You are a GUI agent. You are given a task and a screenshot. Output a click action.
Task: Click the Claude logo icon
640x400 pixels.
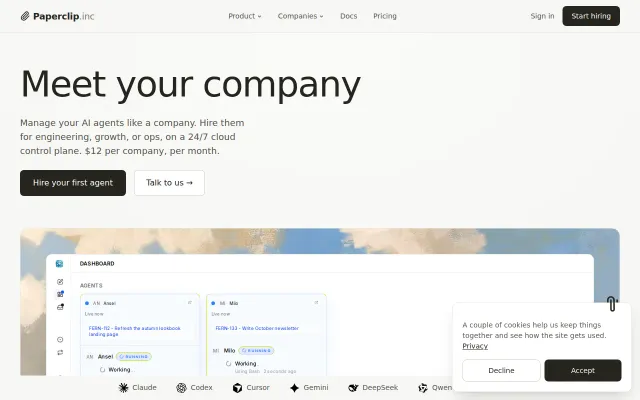(123, 388)
